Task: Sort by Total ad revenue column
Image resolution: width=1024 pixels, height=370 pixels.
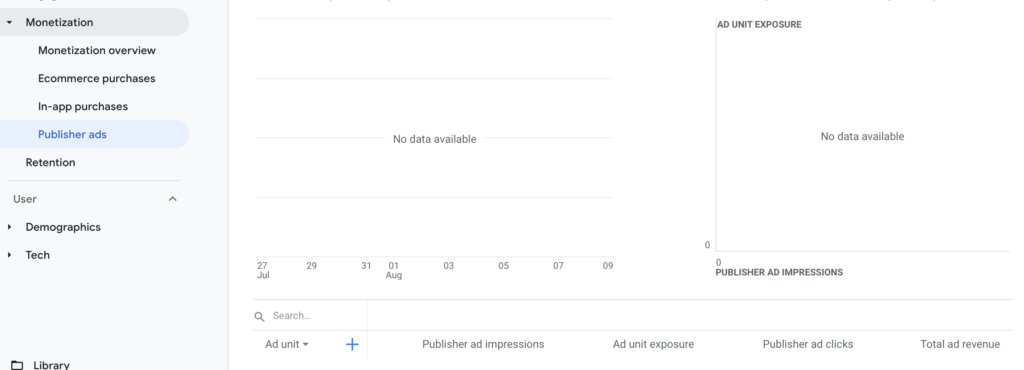Action: (960, 345)
